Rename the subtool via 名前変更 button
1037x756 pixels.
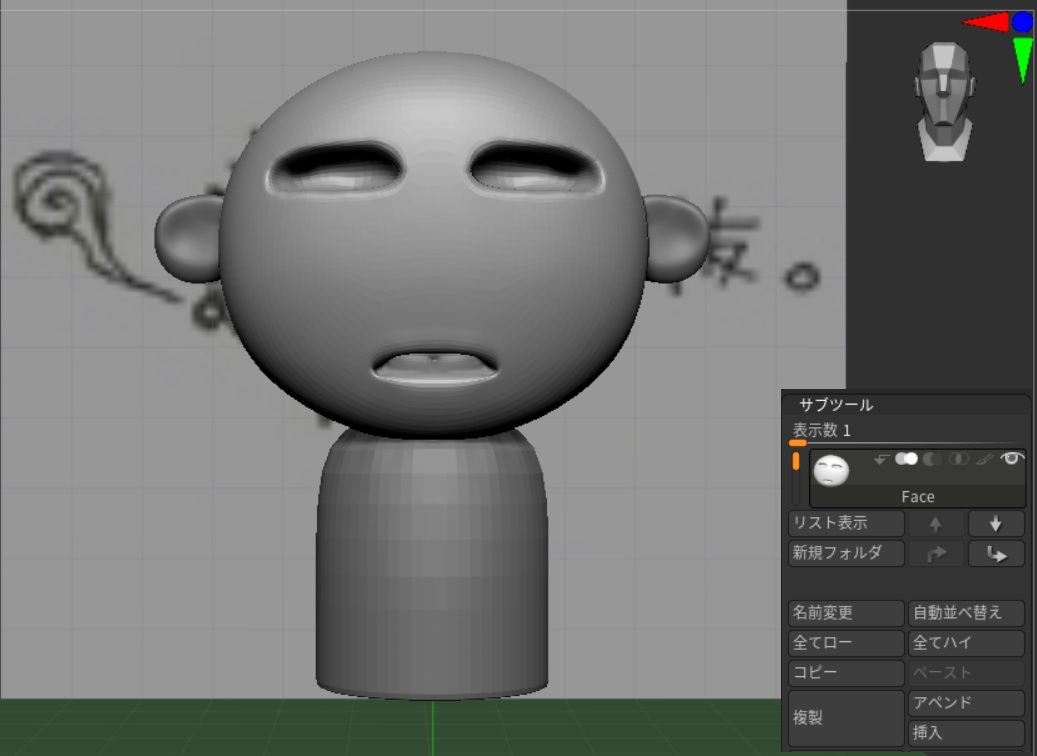(x=843, y=612)
